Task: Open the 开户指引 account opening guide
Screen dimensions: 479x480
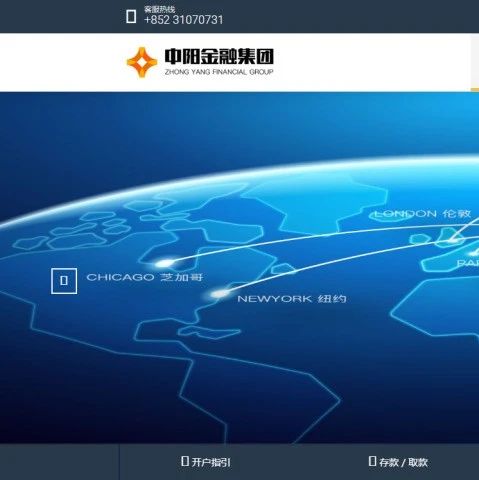Action: pos(211,462)
